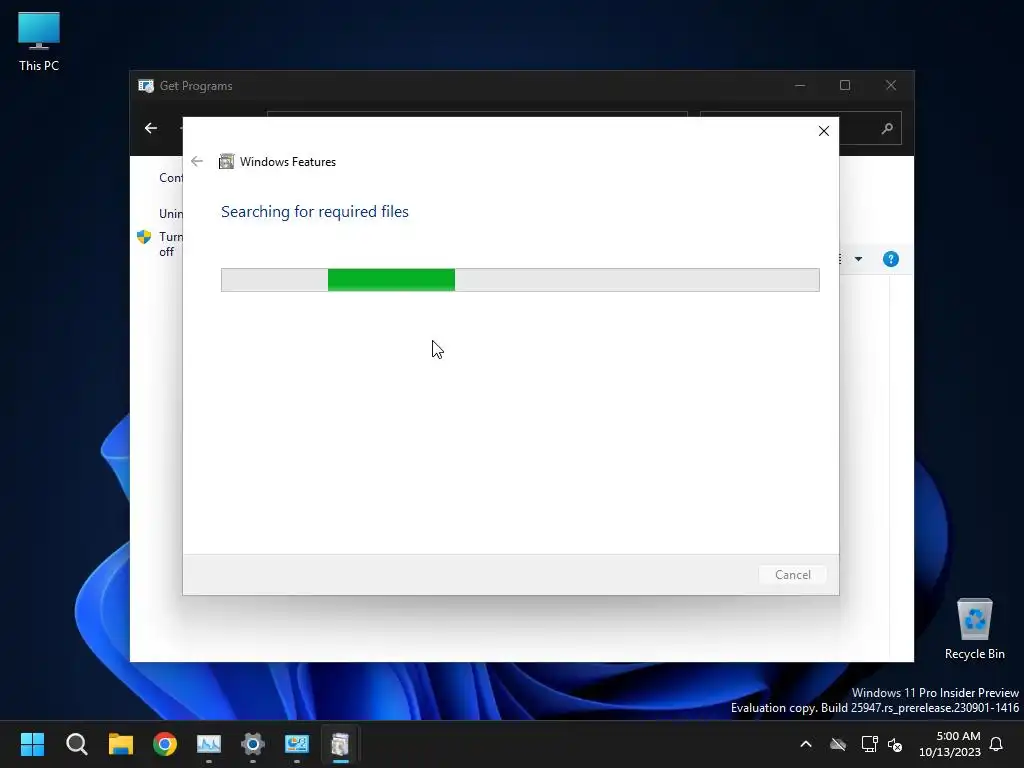Click the shield icon beside Turn features
This screenshot has width=1024, height=768.
pyautogui.click(x=144, y=236)
